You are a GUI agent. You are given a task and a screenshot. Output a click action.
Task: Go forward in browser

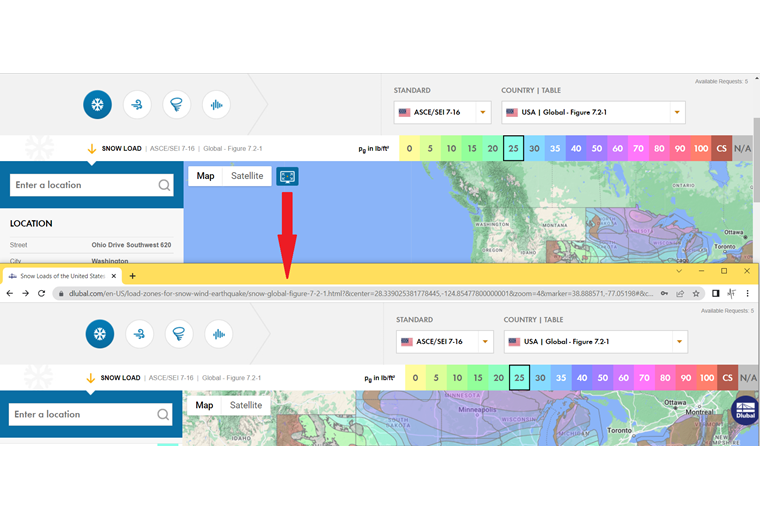click(x=26, y=293)
